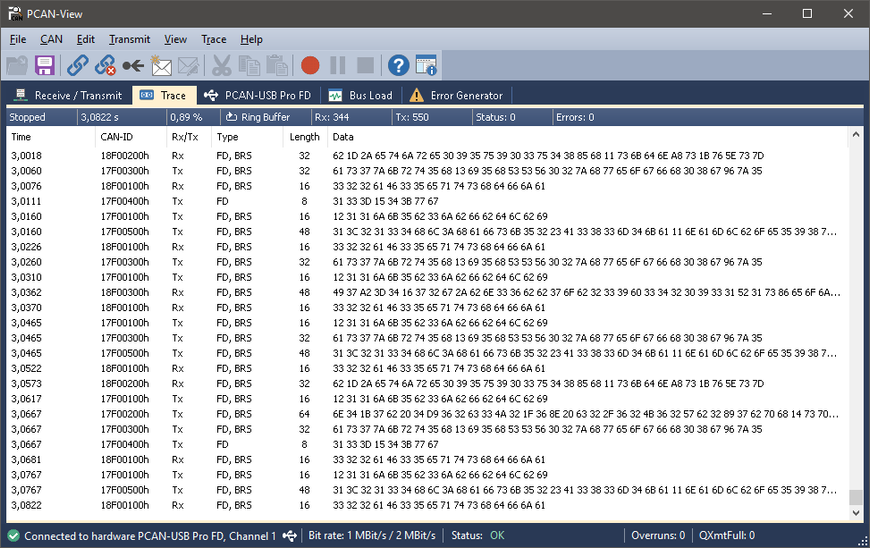870x548 pixels.
Task: Open the File menu
Action: [18, 39]
